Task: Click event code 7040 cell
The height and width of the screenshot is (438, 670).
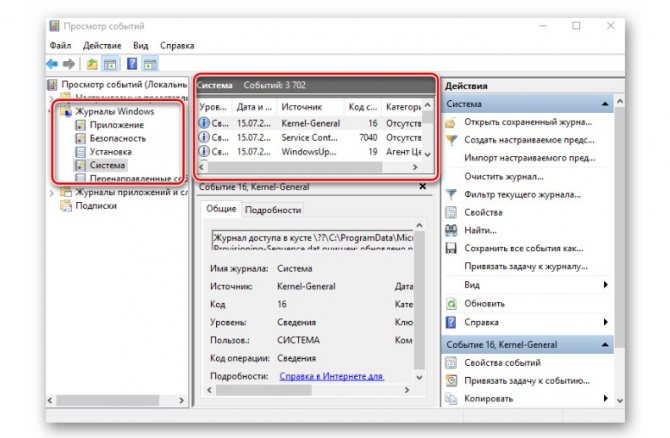Action: click(368, 138)
